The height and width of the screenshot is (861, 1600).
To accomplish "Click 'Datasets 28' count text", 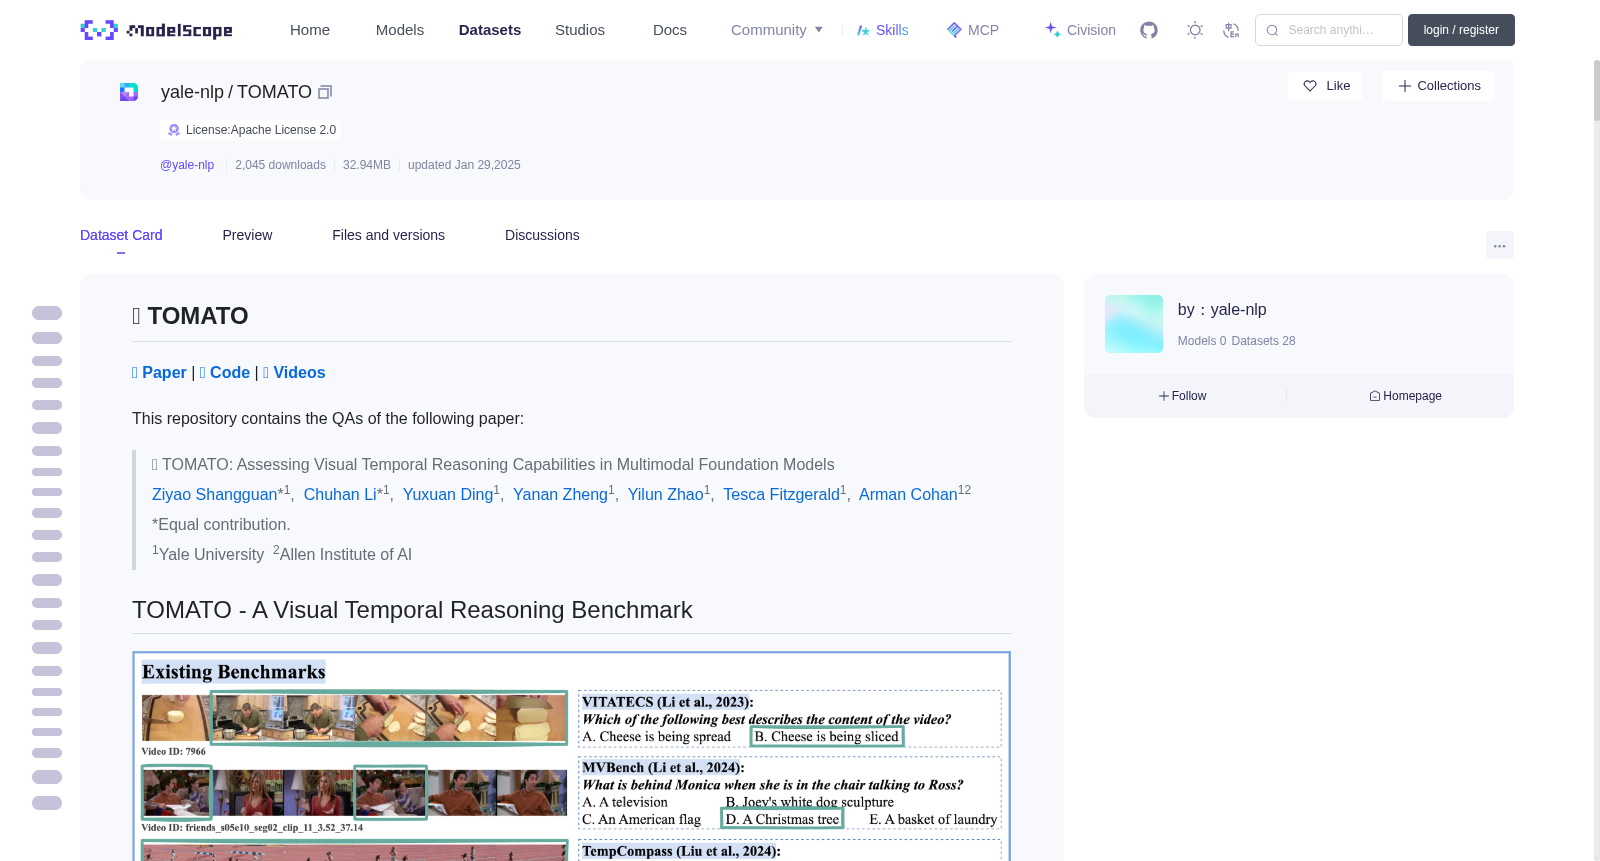I will pyautogui.click(x=1263, y=341).
